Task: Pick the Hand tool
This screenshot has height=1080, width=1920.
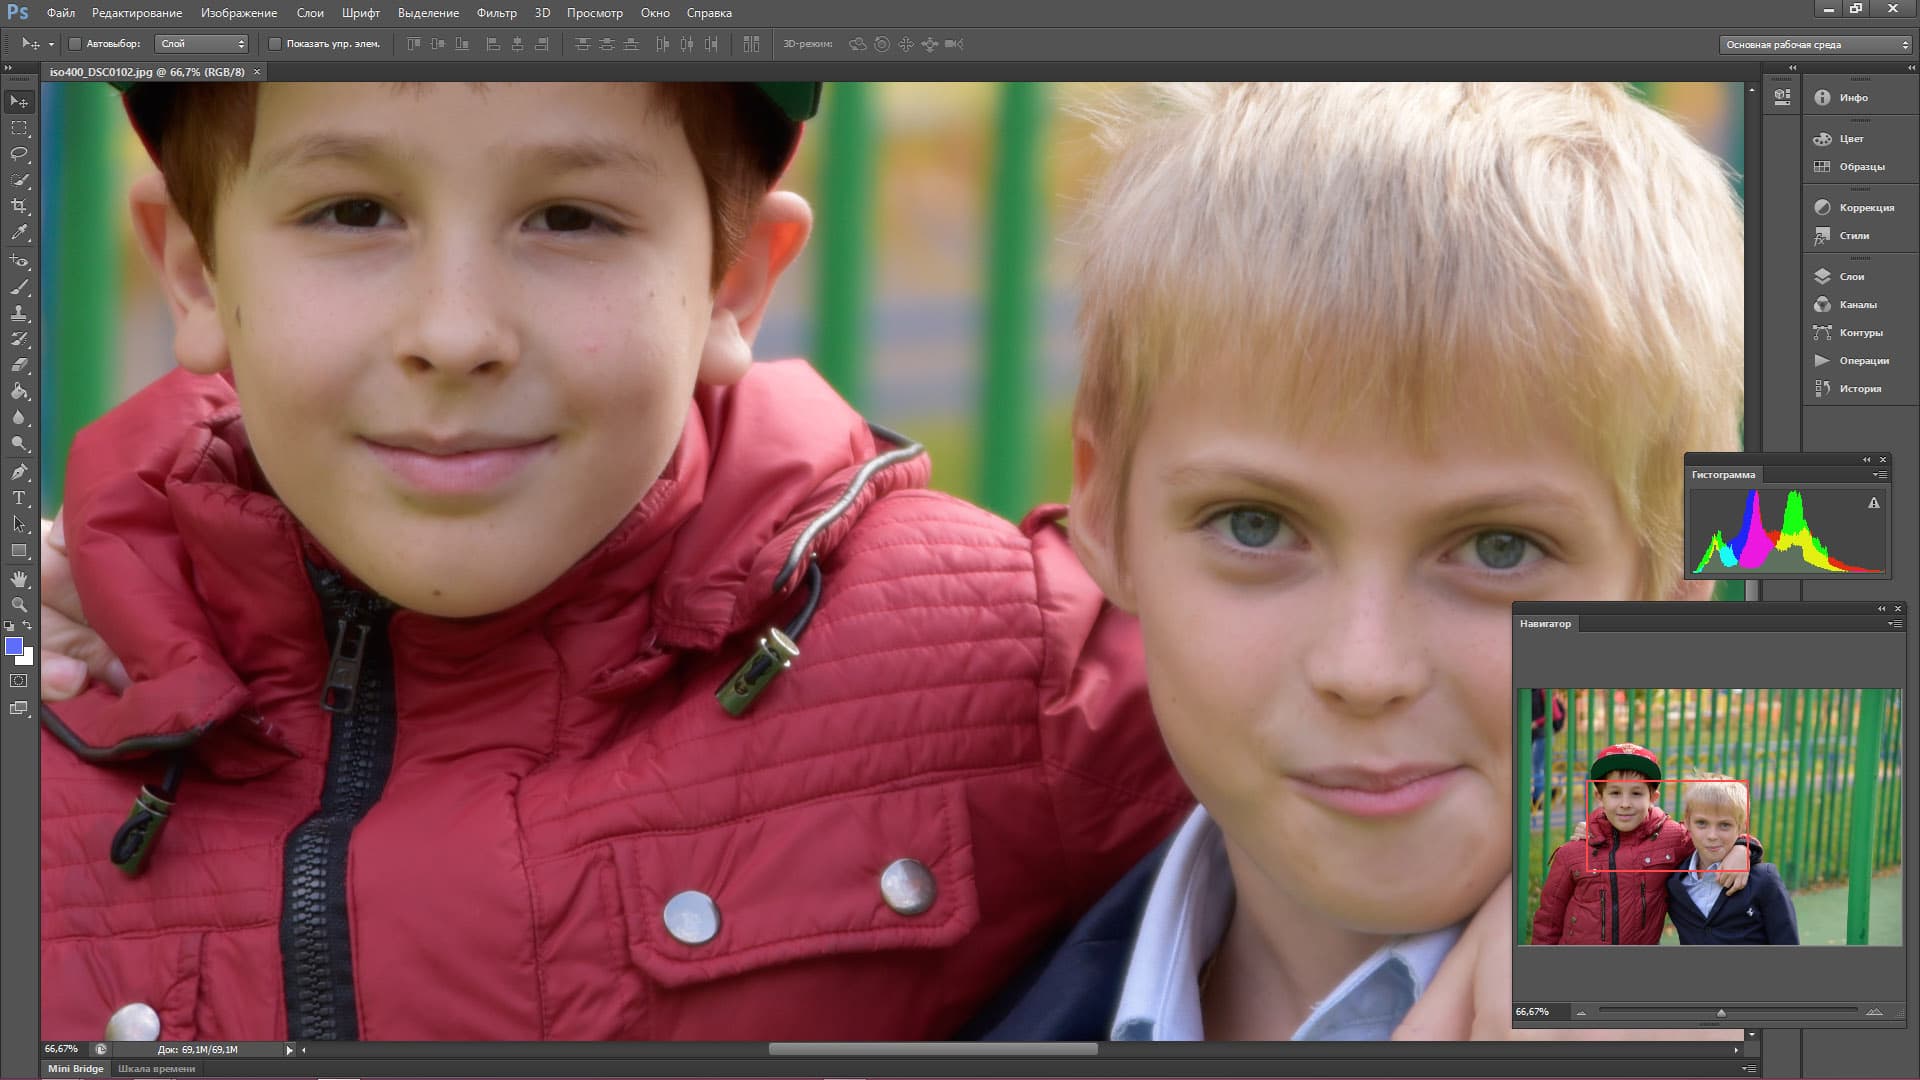Action: pyautogui.click(x=19, y=579)
